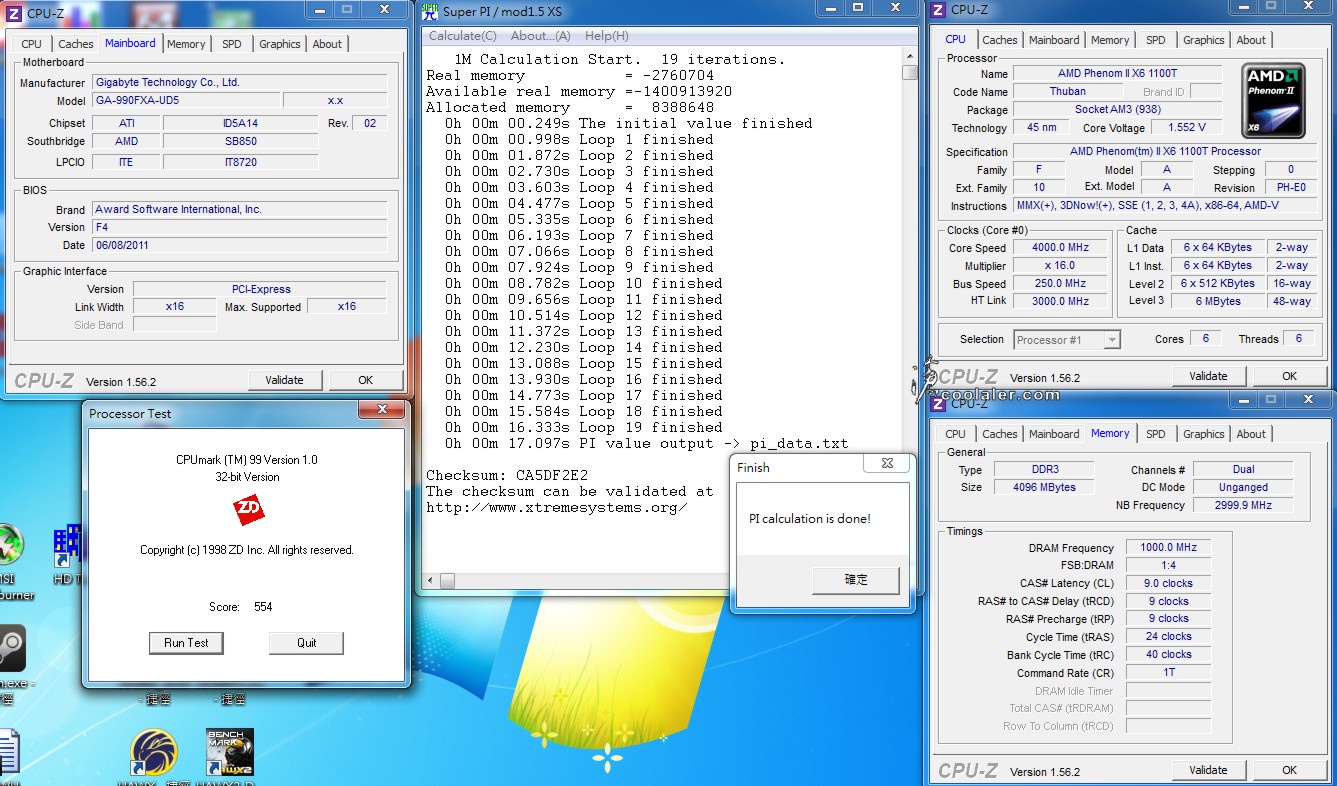Screen dimensions: 1337x786
Task: Switch to About tab in Mainboard window
Action: coord(327,44)
